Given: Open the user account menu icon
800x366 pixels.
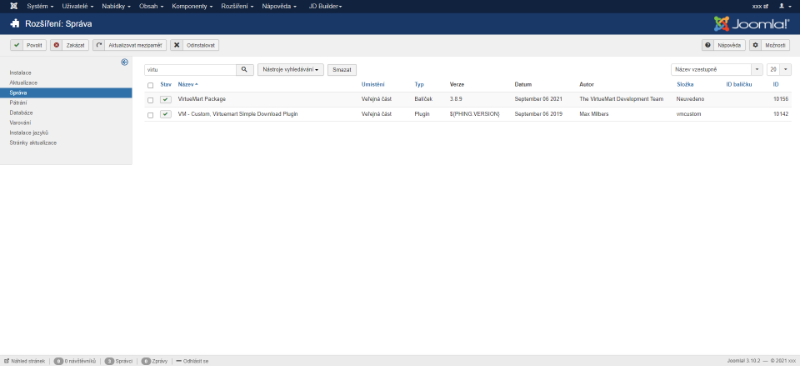Looking at the screenshot, I should pyautogui.click(x=786, y=6).
